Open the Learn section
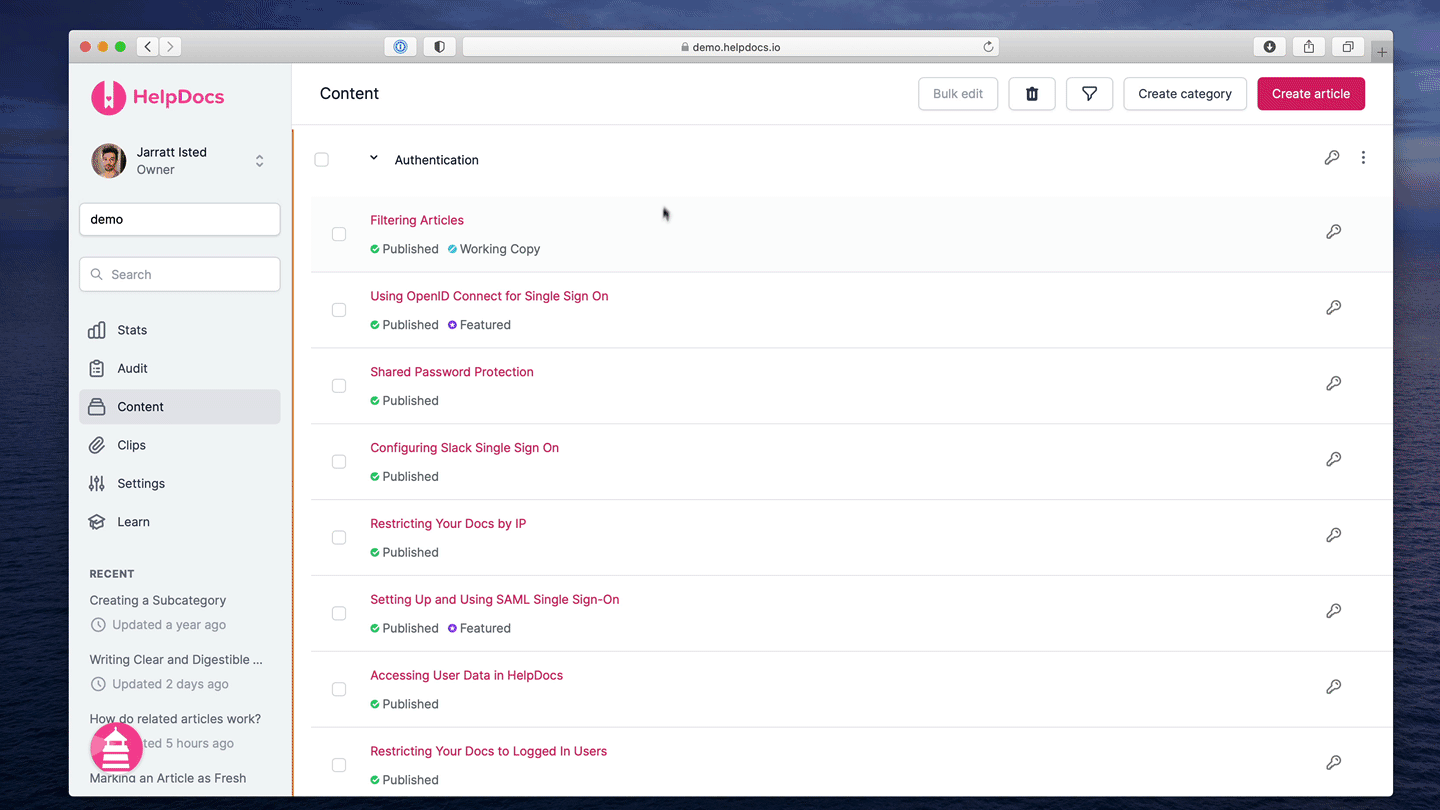1440x810 pixels. coord(180,522)
